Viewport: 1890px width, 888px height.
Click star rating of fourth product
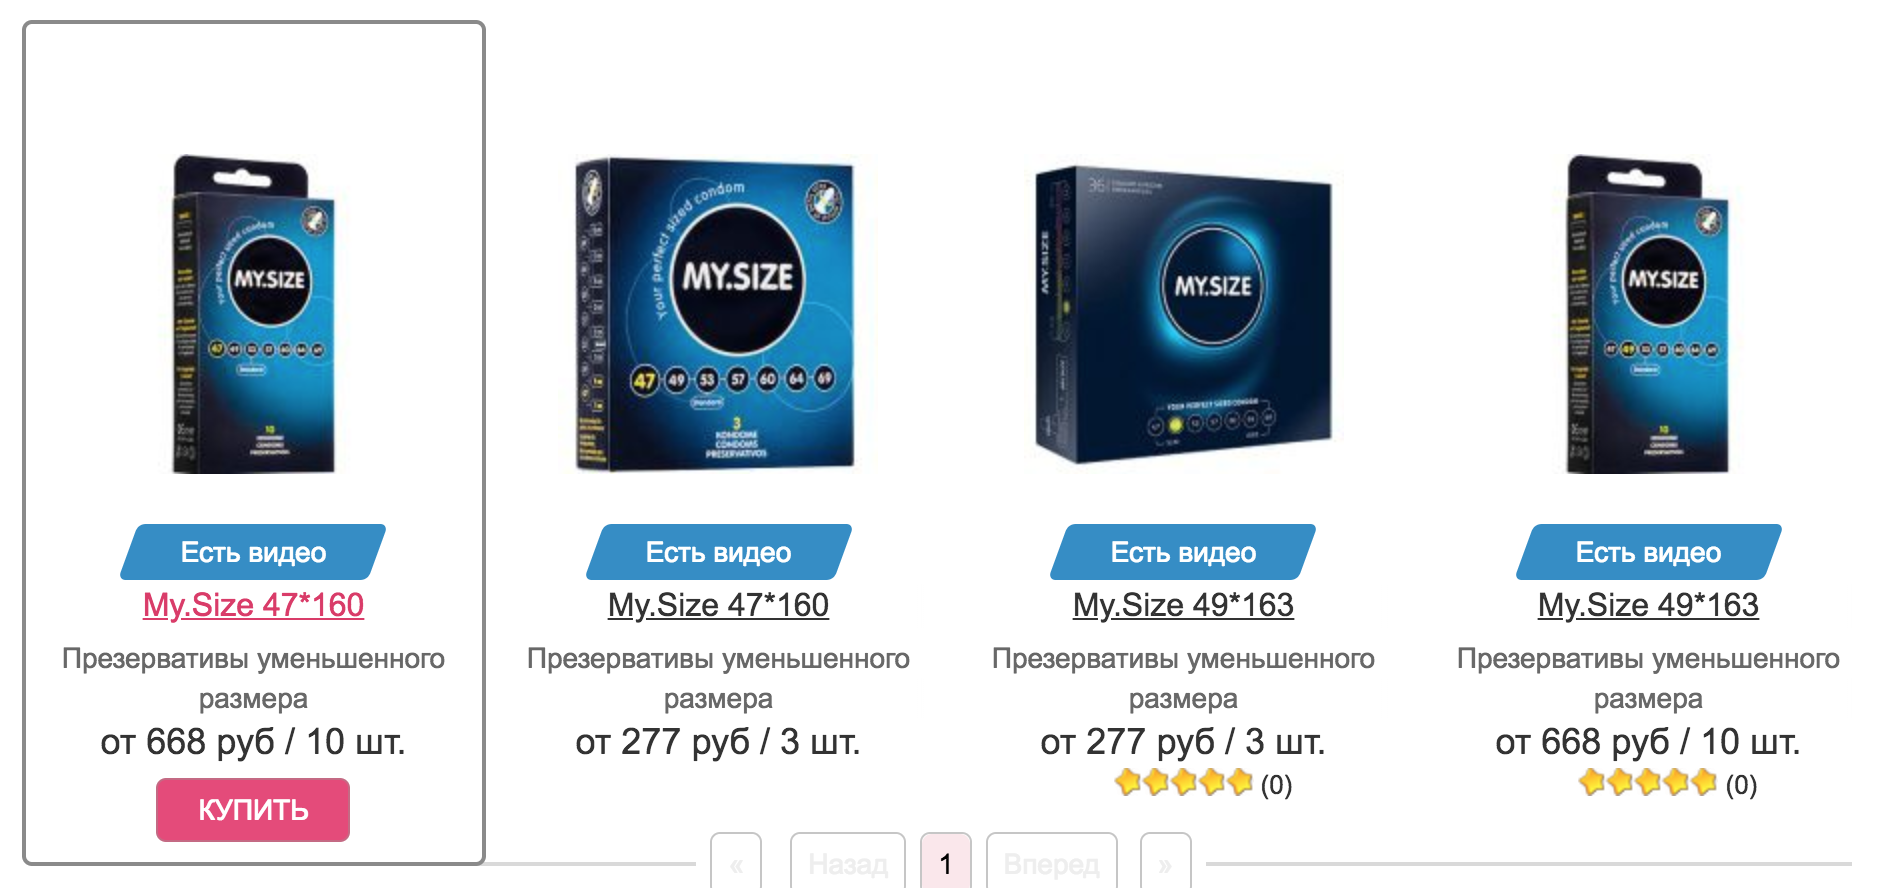pyautogui.click(x=1648, y=782)
